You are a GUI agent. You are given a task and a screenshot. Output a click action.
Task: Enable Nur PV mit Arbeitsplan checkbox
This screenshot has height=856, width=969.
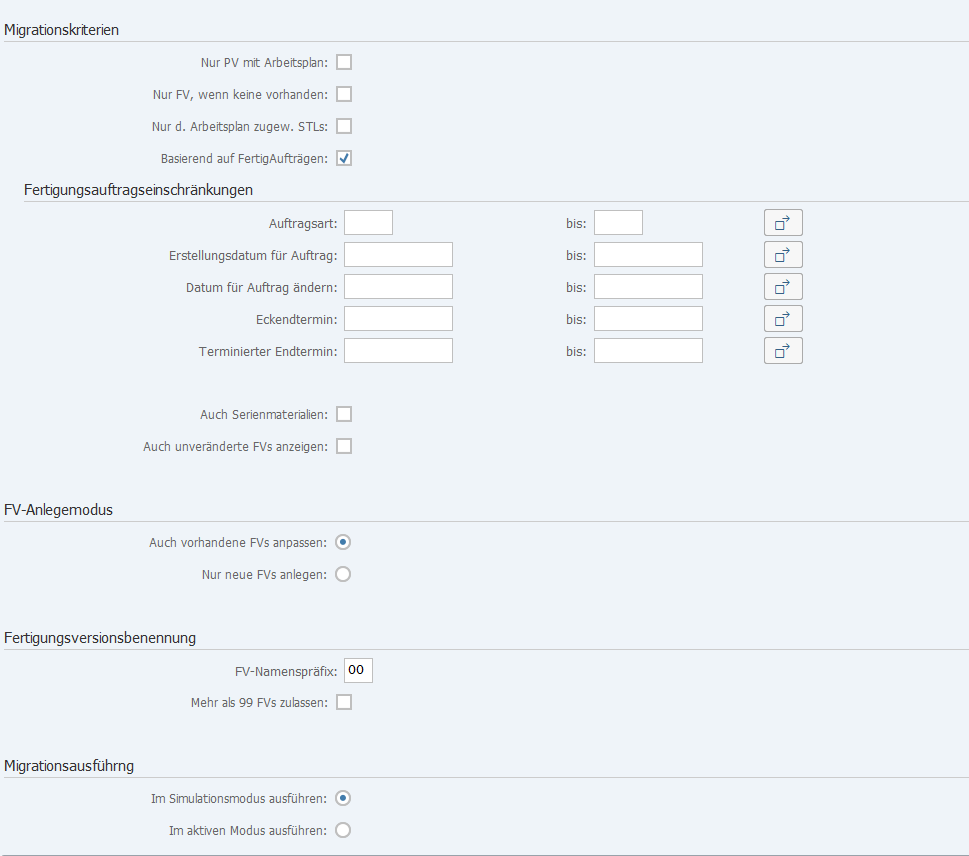coord(344,62)
